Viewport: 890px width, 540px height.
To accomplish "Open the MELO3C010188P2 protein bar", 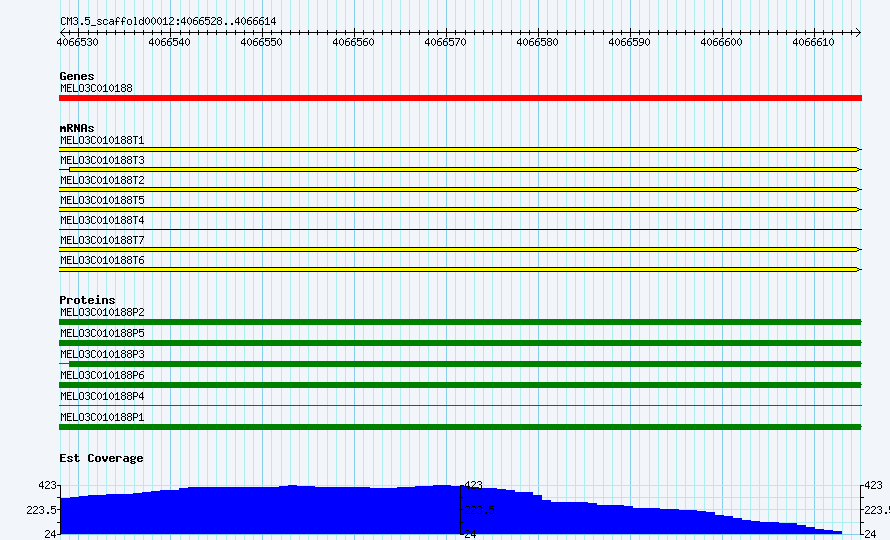I will click(460, 322).
